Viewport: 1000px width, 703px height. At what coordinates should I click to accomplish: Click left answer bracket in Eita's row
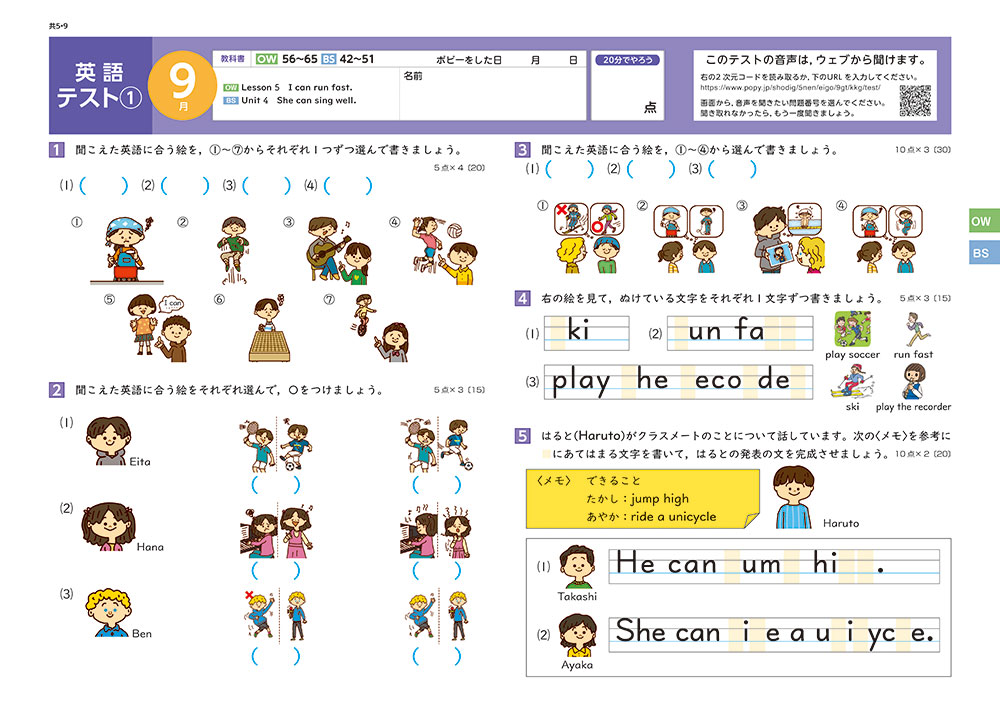[x=276, y=485]
